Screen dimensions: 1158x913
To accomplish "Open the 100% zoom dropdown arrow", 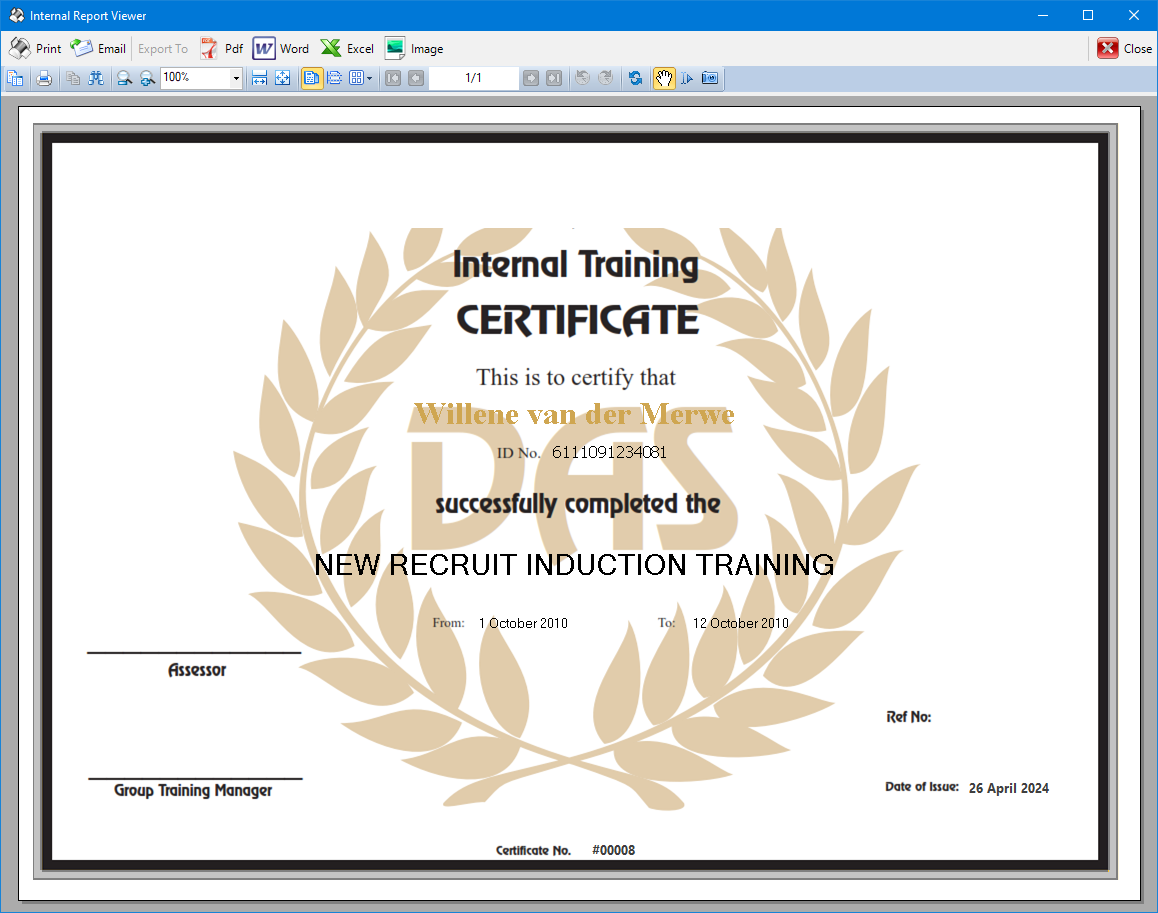I will [x=236, y=78].
